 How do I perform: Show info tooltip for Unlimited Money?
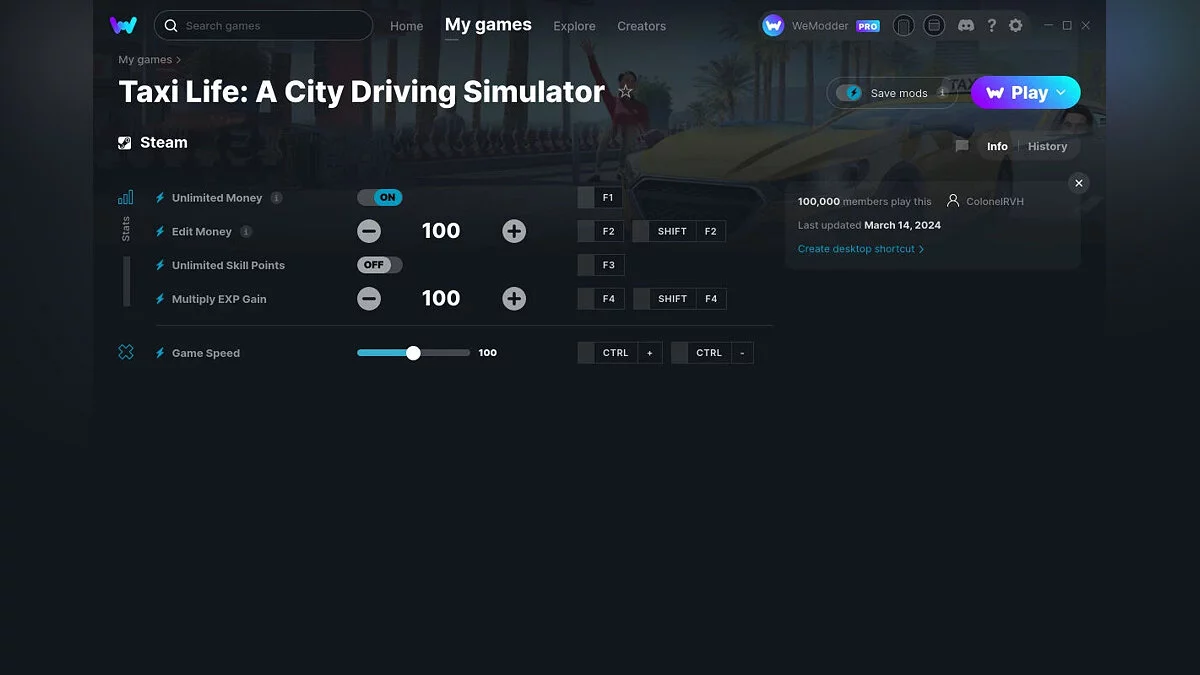(x=277, y=198)
